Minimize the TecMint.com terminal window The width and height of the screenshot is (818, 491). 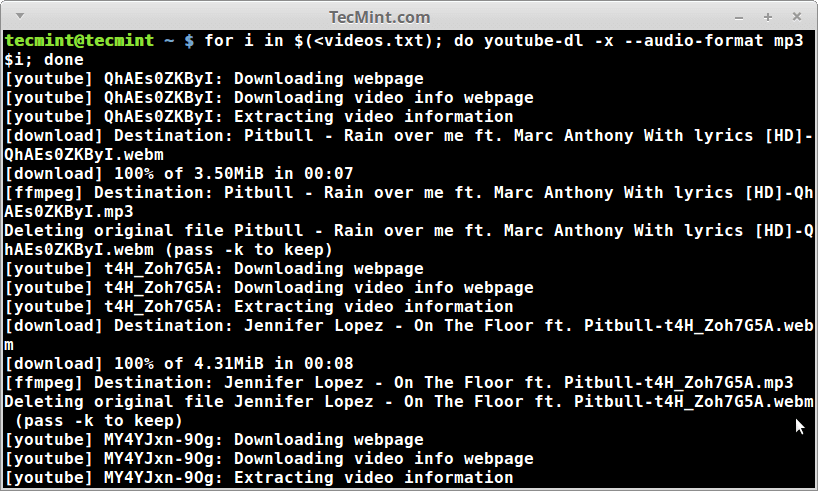pyautogui.click(x=741, y=17)
